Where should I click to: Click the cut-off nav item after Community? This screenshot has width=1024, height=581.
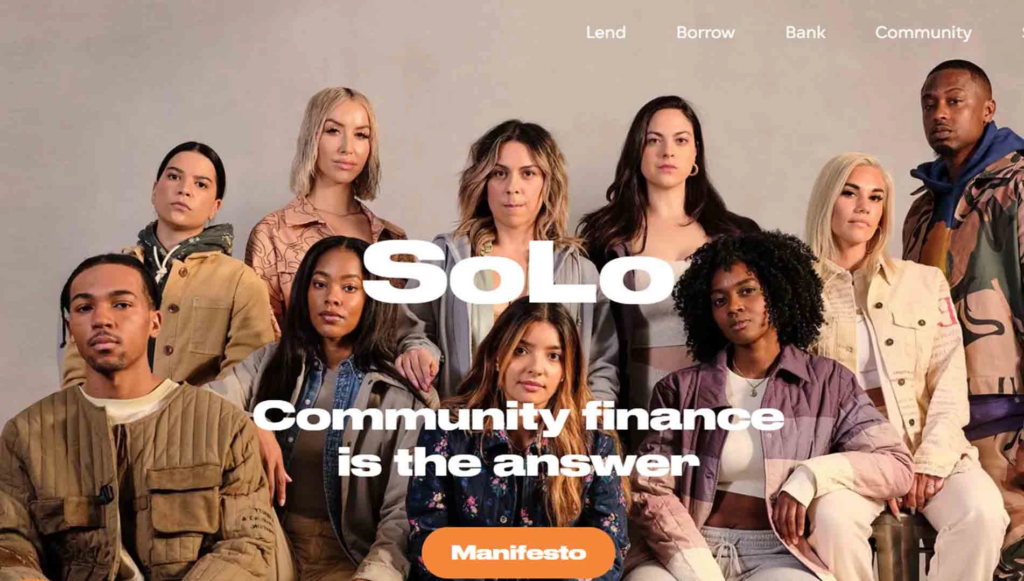click(x=1021, y=32)
